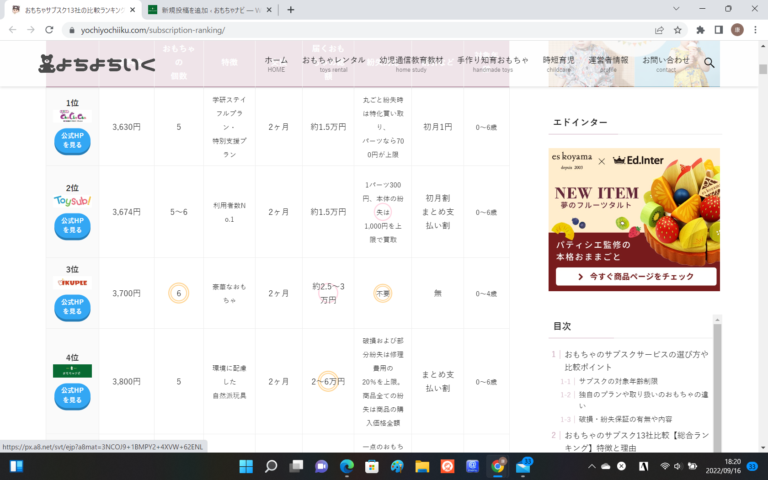Open the 幼児通信教育教材 menu item

click(x=411, y=64)
